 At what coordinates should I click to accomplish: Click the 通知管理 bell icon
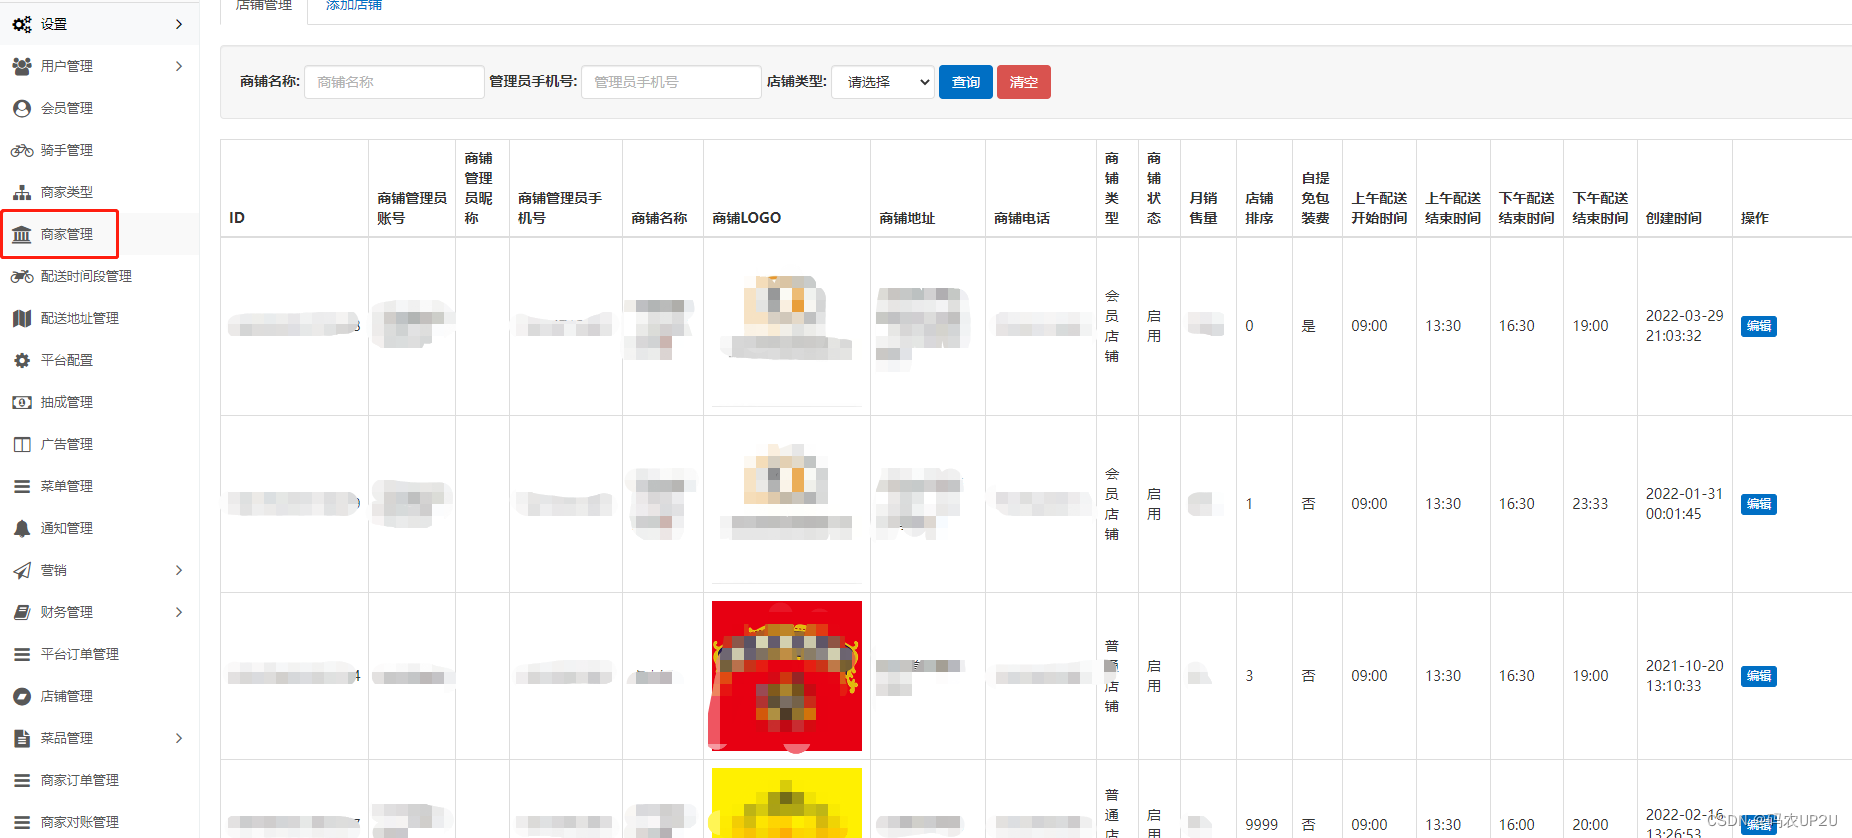(x=22, y=528)
